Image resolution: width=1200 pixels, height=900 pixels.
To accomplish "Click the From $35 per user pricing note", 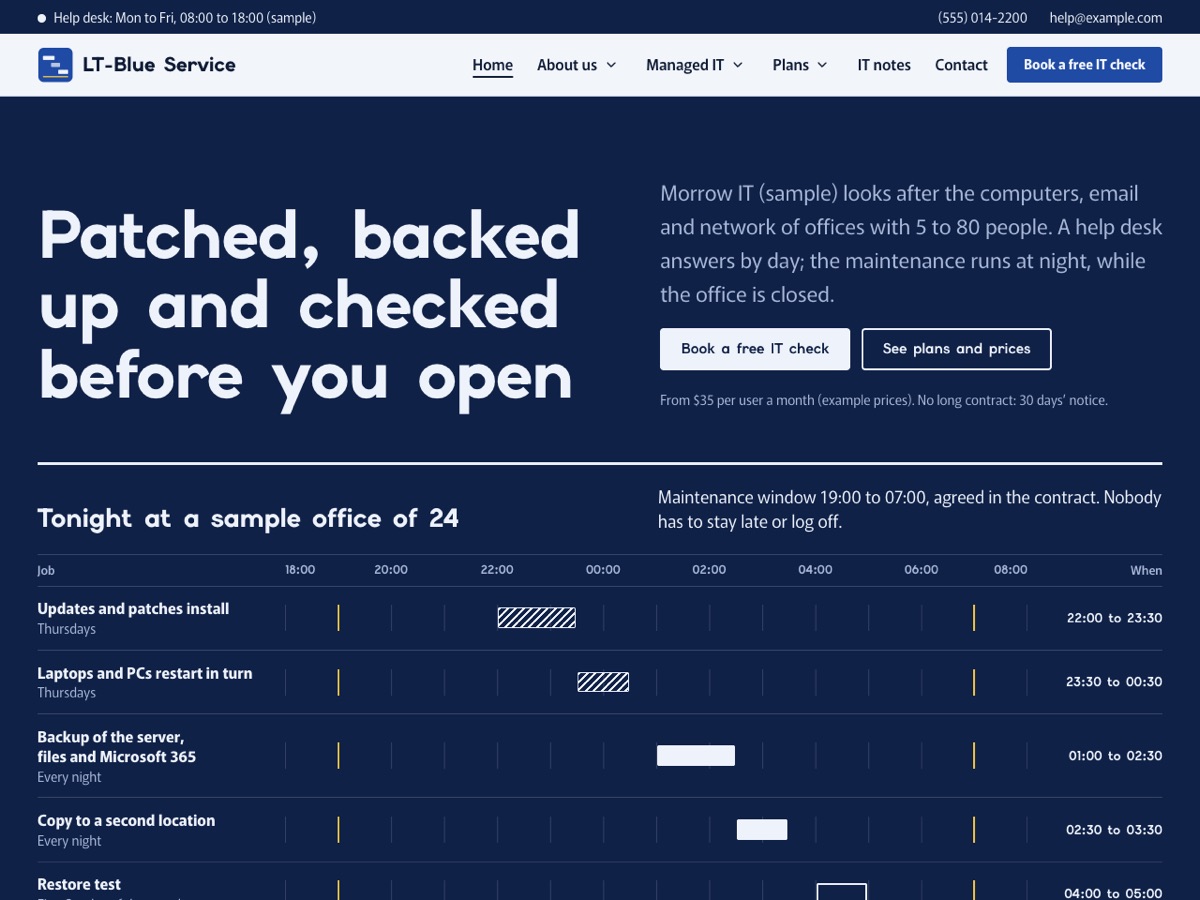I will tap(884, 400).
